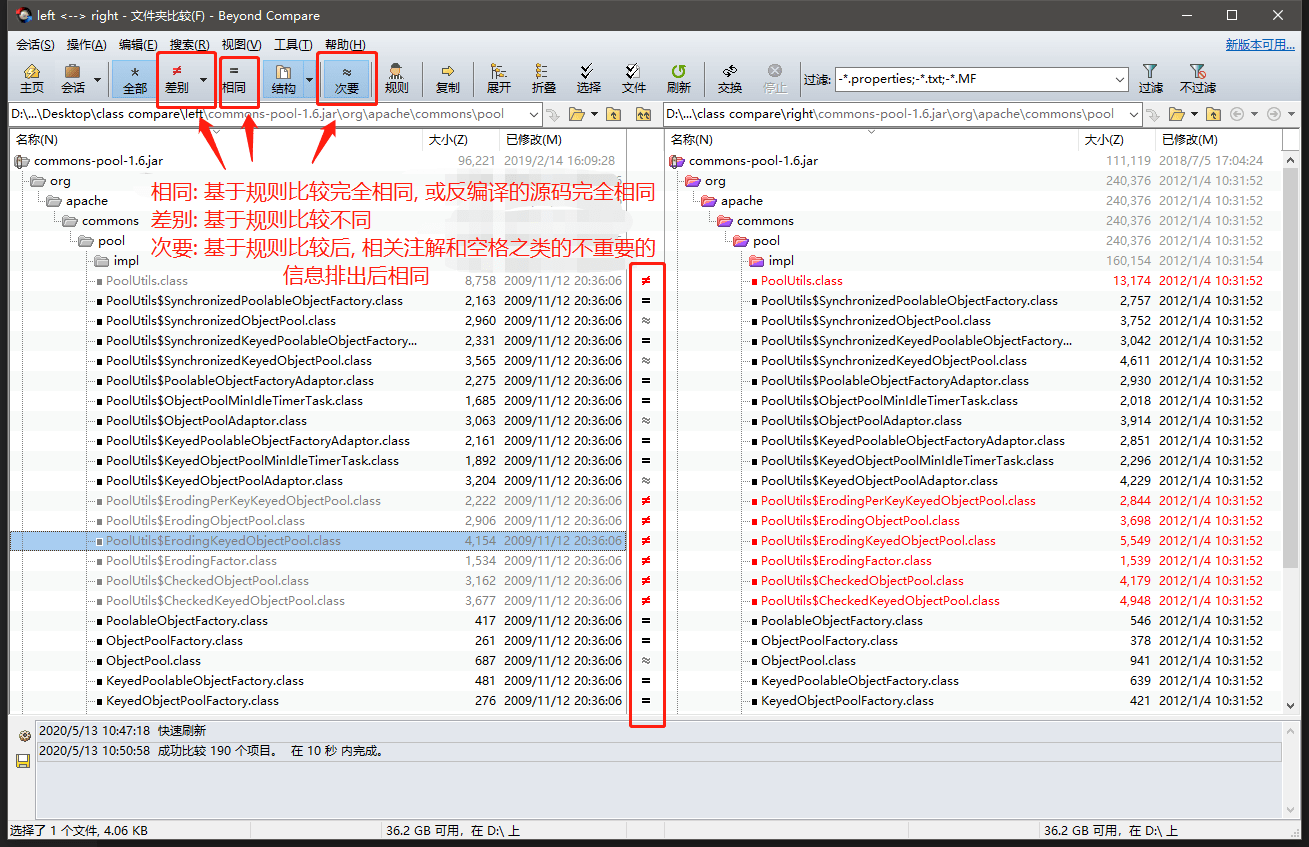Click the 结构 folder structure icon
This screenshot has height=847, width=1309.
(284, 79)
